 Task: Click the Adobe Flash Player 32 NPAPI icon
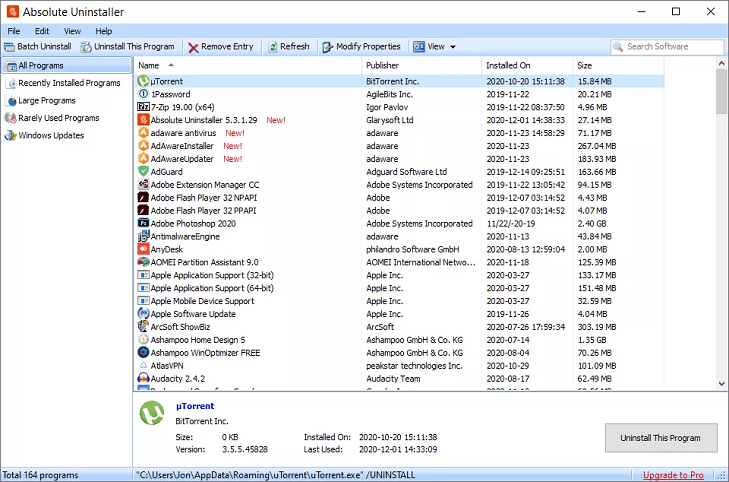pos(143,198)
